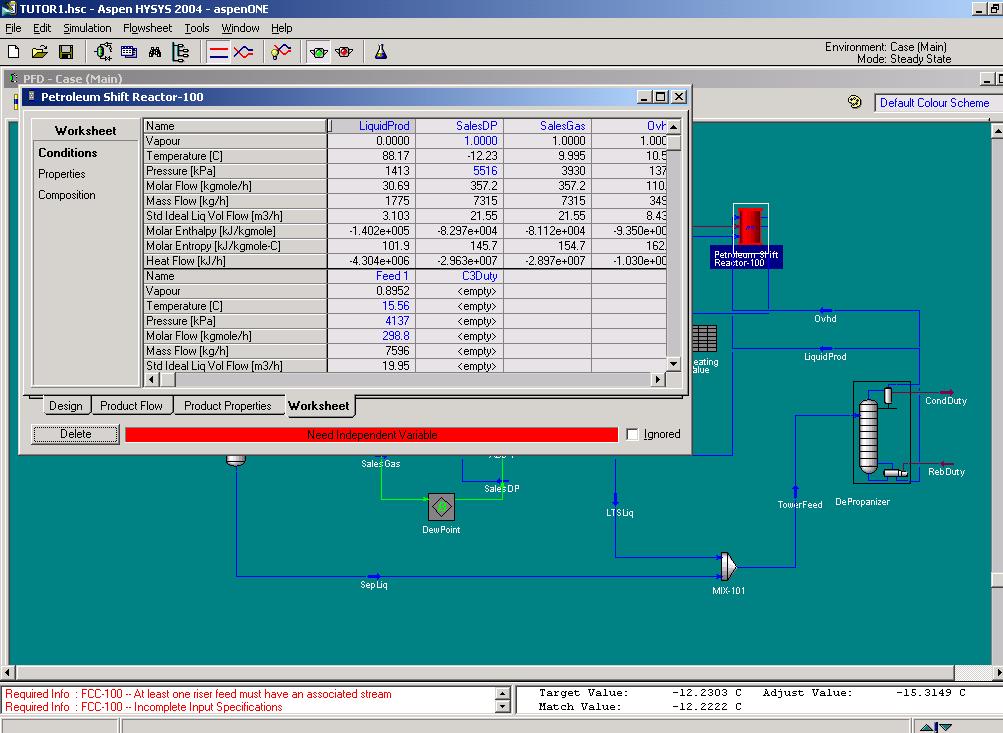Screen dimensions: 1003x733
Task: Click the Delete button
Action: pyautogui.click(x=75, y=434)
